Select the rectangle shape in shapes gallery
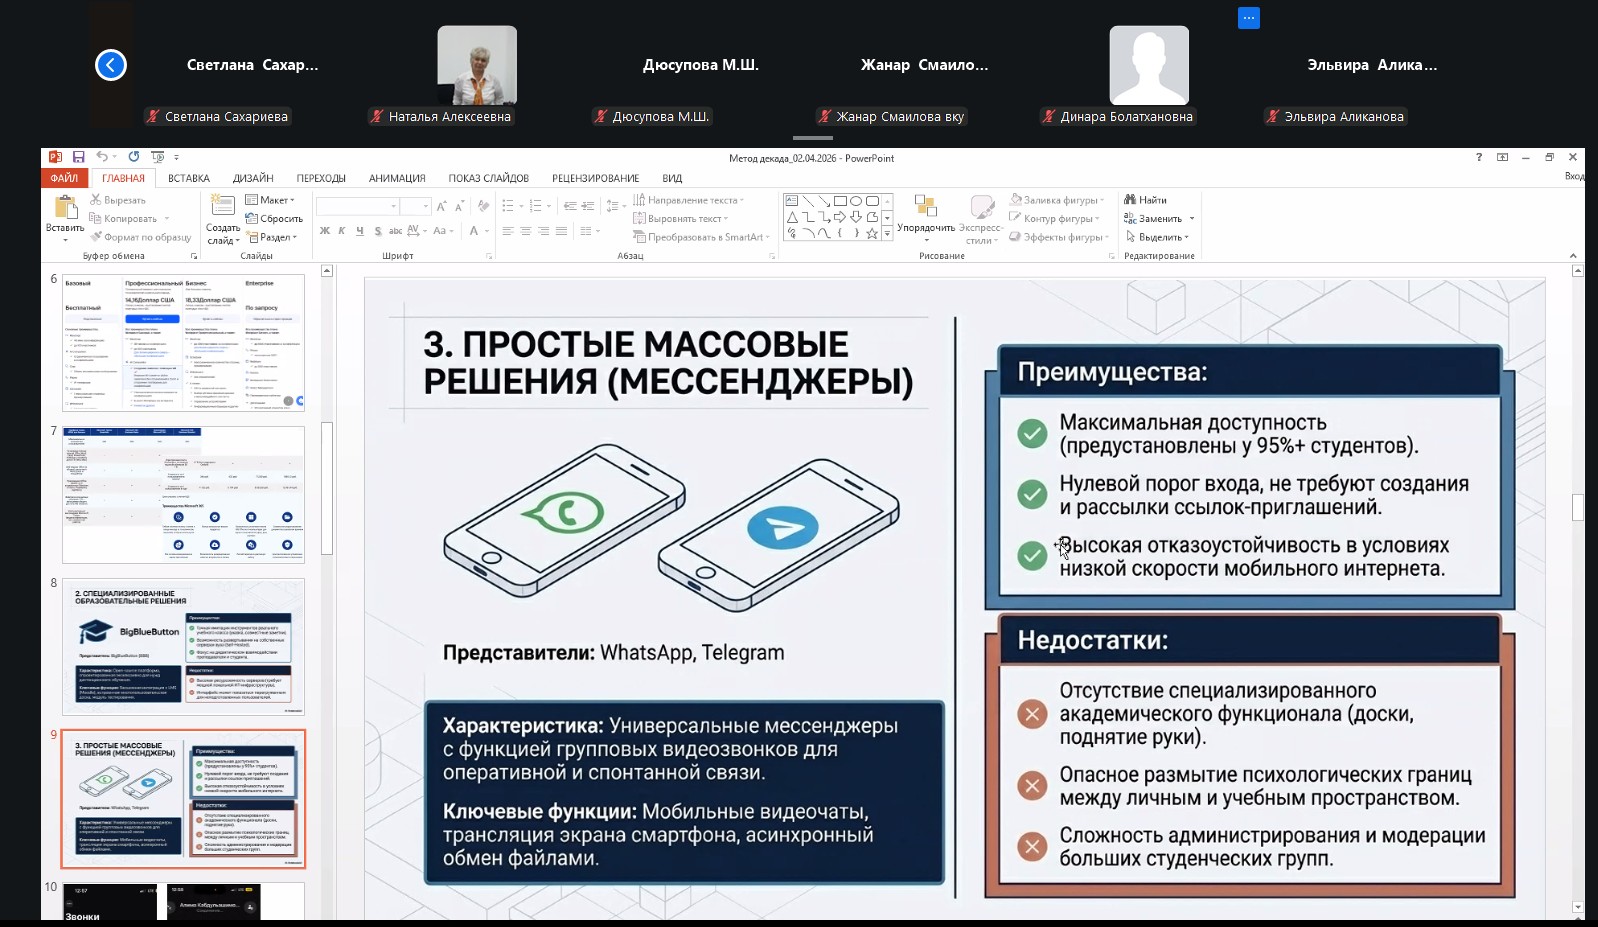1598x927 pixels. (840, 201)
